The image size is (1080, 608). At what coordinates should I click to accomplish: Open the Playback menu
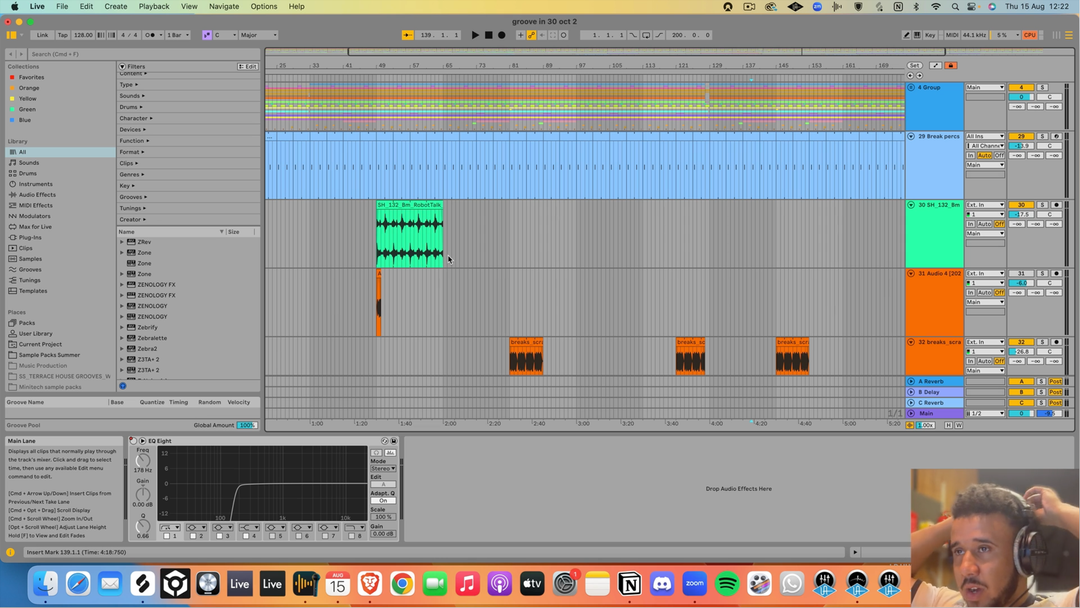coord(154,6)
